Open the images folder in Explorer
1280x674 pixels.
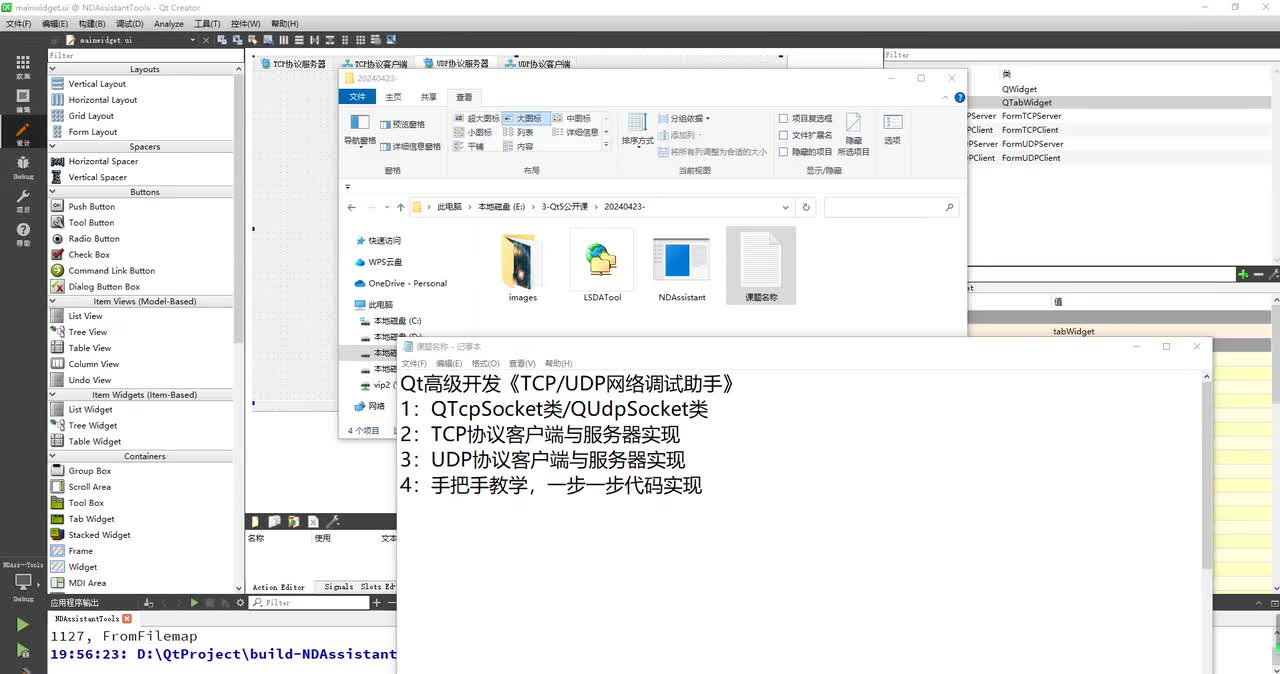click(x=522, y=268)
